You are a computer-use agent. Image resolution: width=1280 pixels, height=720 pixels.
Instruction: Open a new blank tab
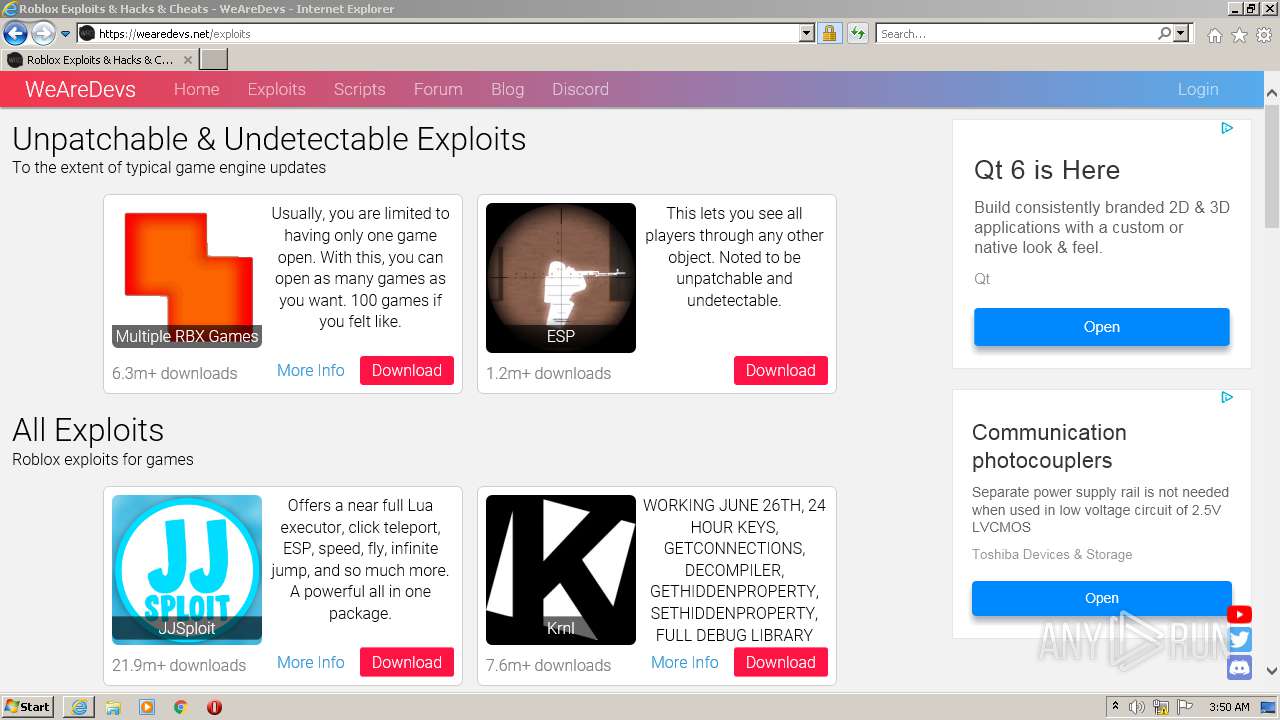coord(214,60)
